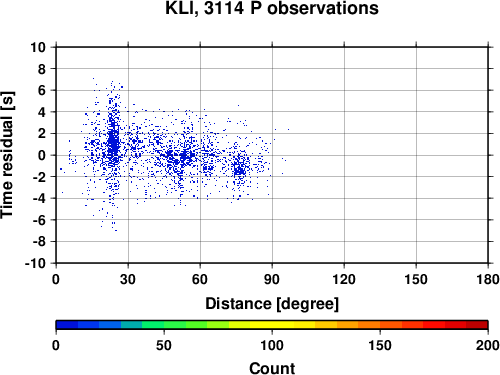
Task: Click the x-axis tick label 120
Action: [344, 279]
